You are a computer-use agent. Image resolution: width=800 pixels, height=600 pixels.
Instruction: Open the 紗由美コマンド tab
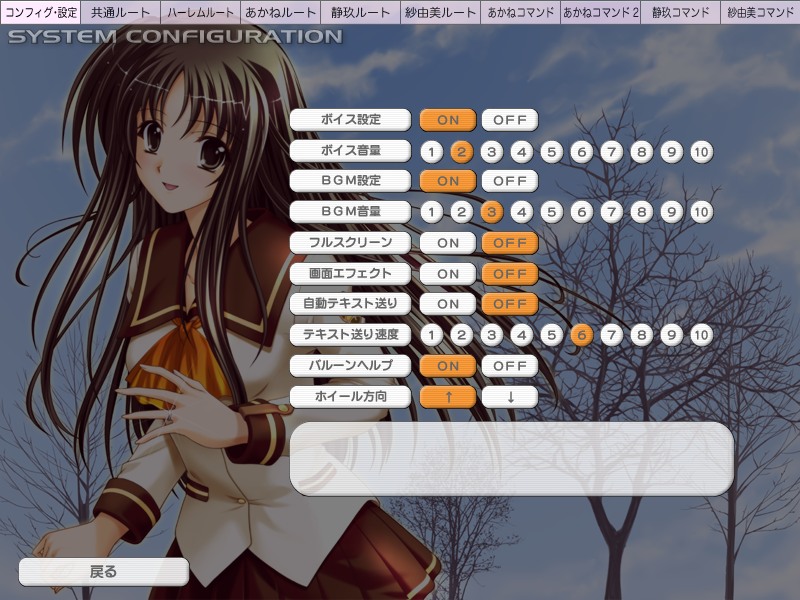click(x=760, y=12)
